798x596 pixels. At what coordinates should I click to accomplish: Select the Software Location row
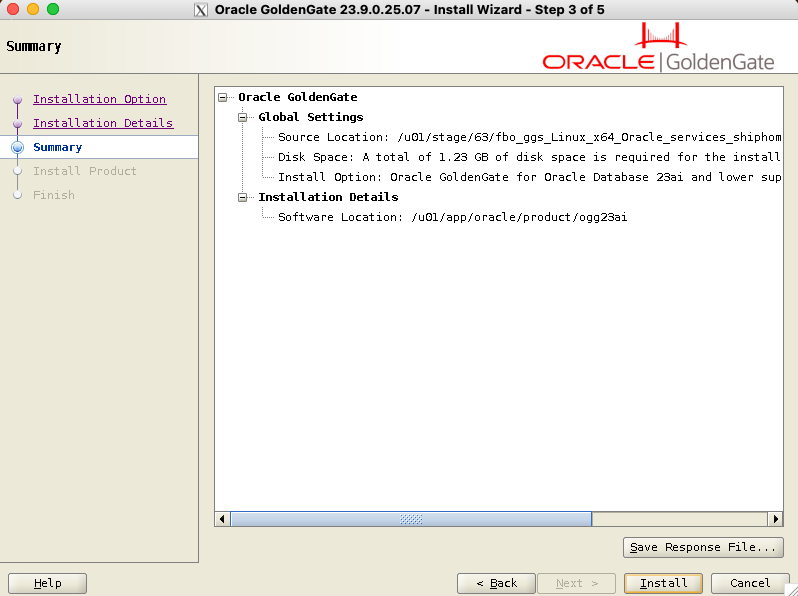point(452,217)
